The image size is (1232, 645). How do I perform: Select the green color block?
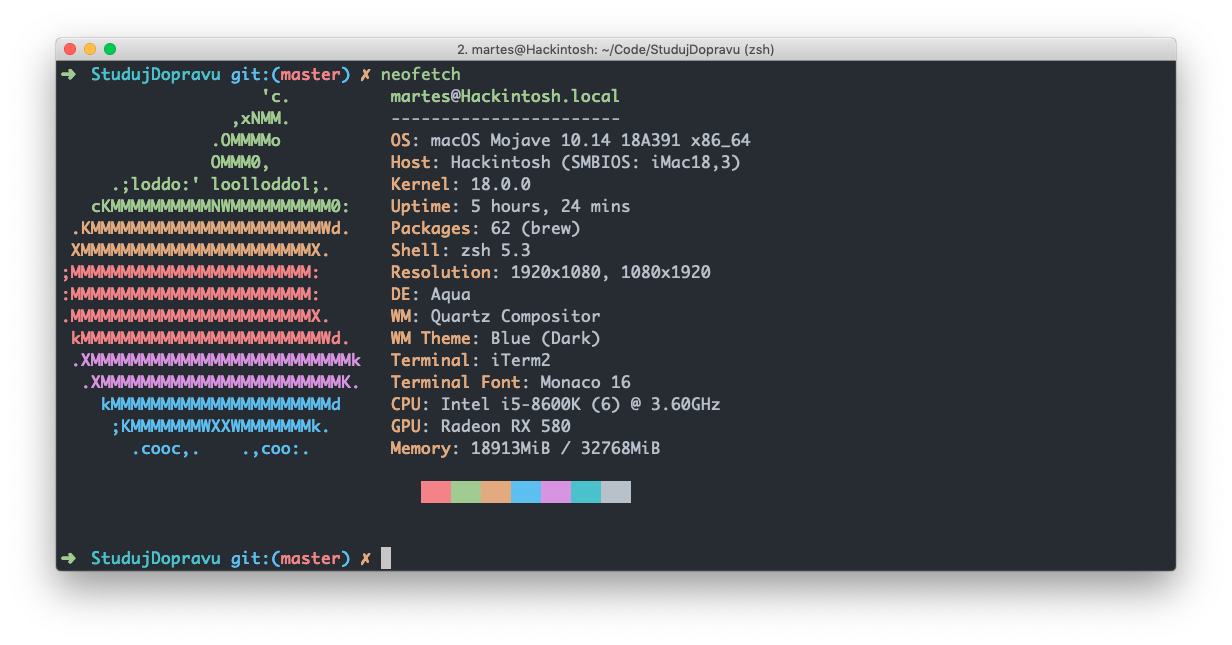pyautogui.click(x=466, y=492)
